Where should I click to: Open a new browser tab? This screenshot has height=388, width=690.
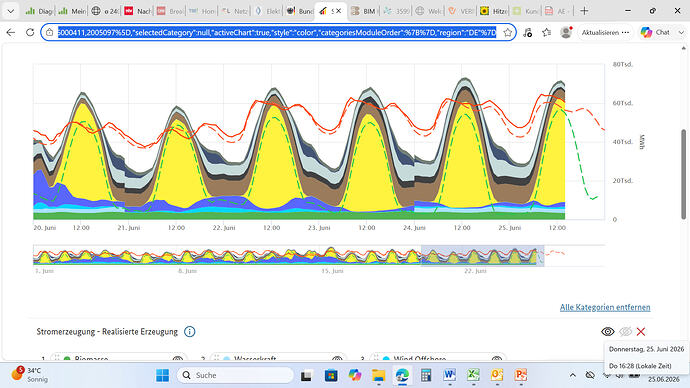[584, 11]
